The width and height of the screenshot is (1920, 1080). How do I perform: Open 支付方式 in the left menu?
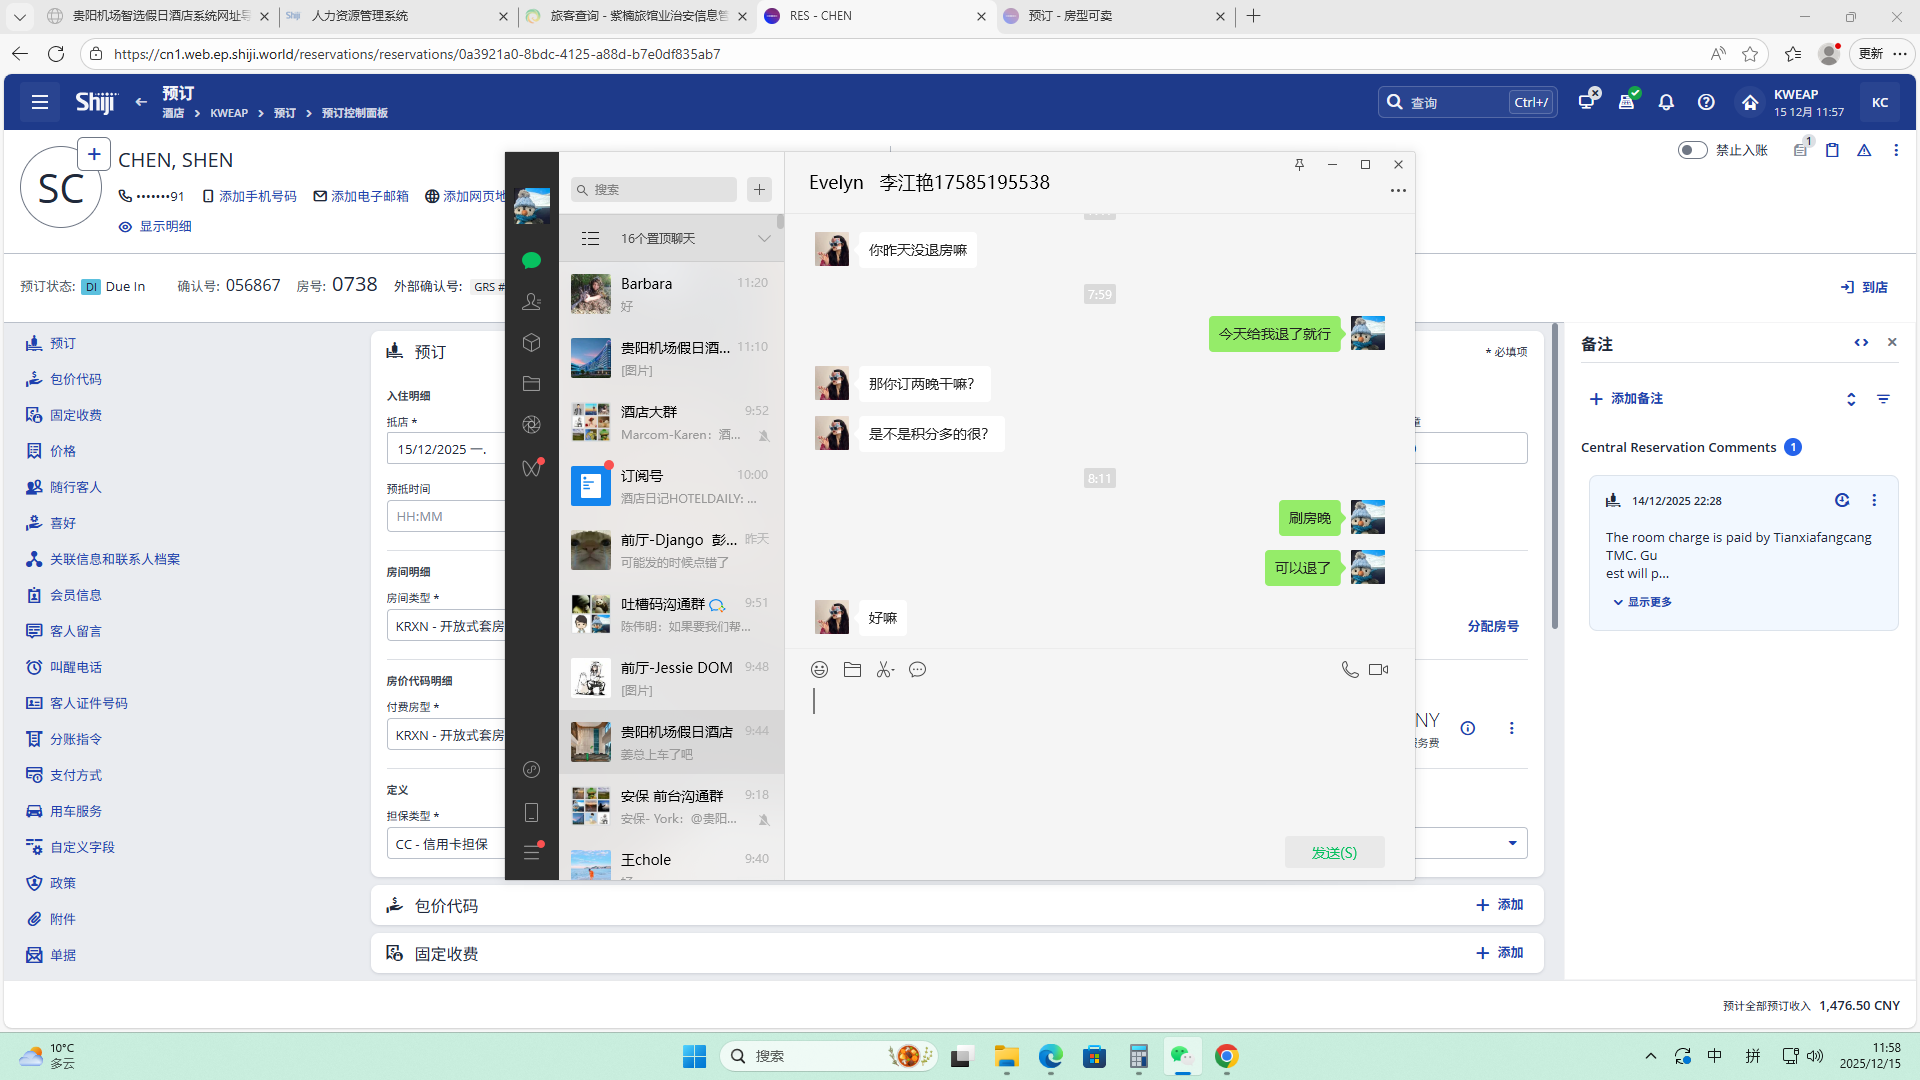pos(76,775)
